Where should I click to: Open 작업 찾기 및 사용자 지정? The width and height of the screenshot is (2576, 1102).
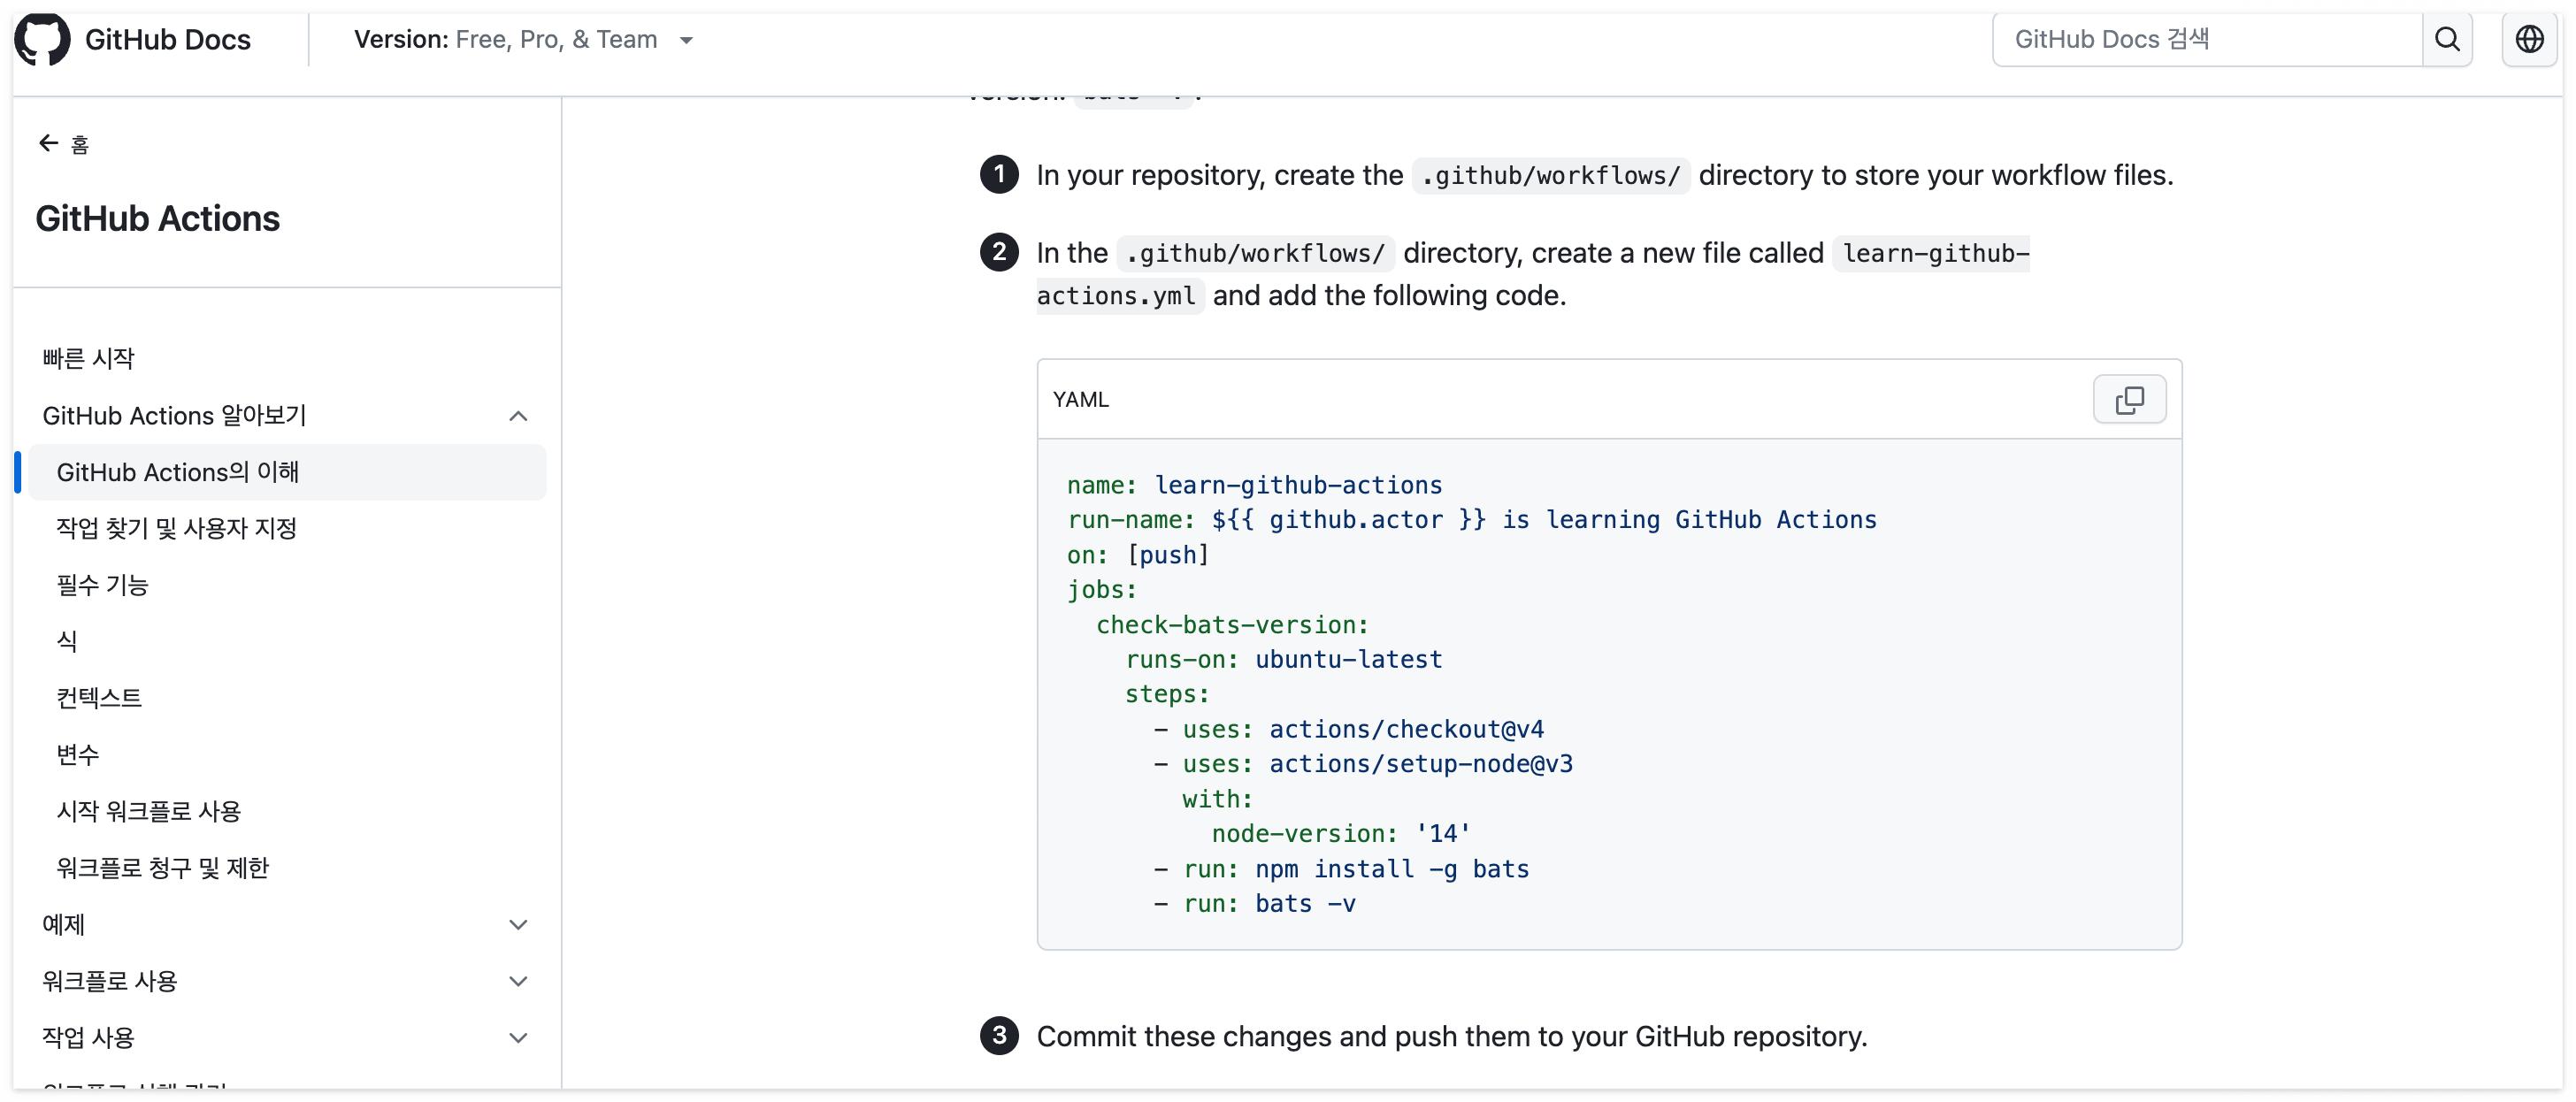[176, 528]
